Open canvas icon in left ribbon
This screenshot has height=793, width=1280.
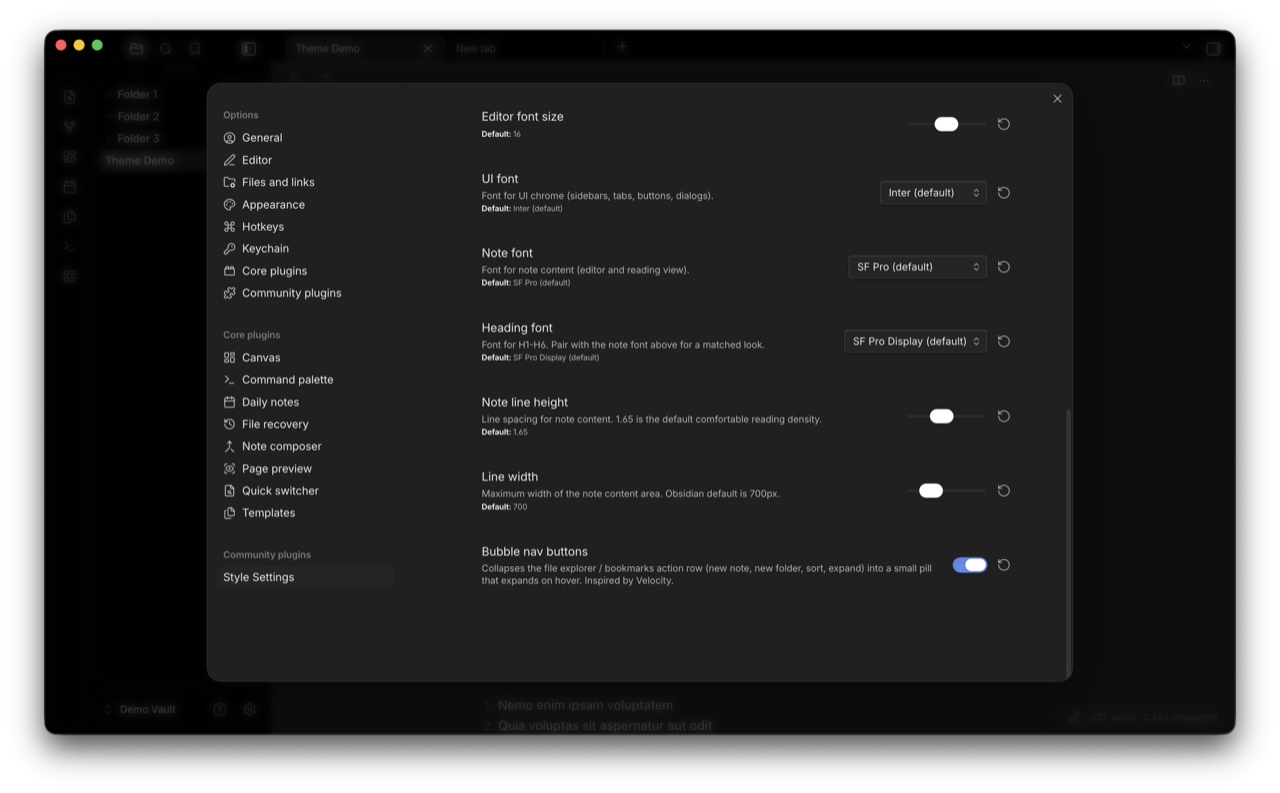click(69, 157)
